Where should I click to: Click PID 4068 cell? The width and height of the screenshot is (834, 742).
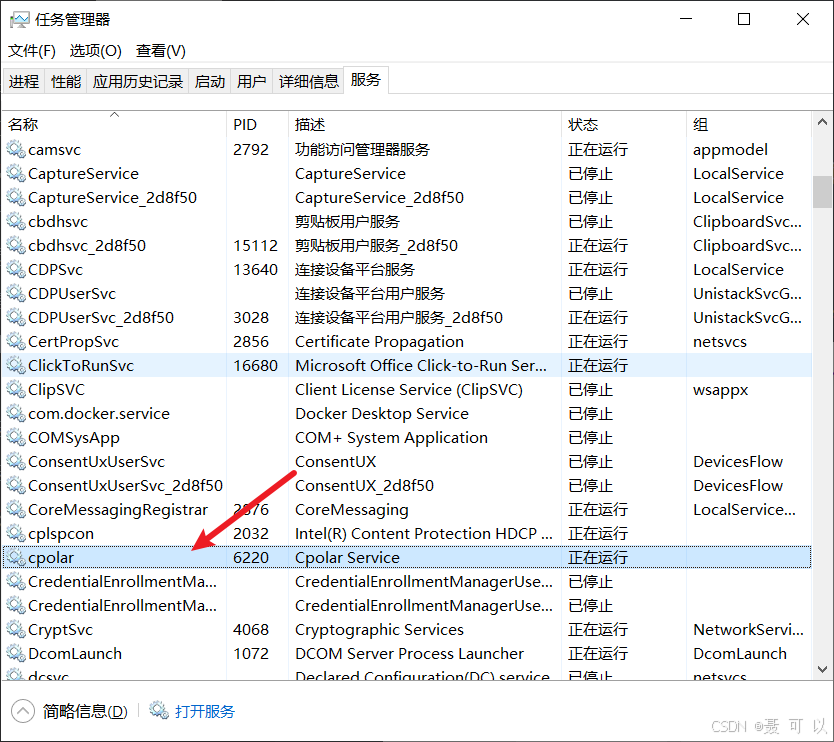pyautogui.click(x=251, y=629)
